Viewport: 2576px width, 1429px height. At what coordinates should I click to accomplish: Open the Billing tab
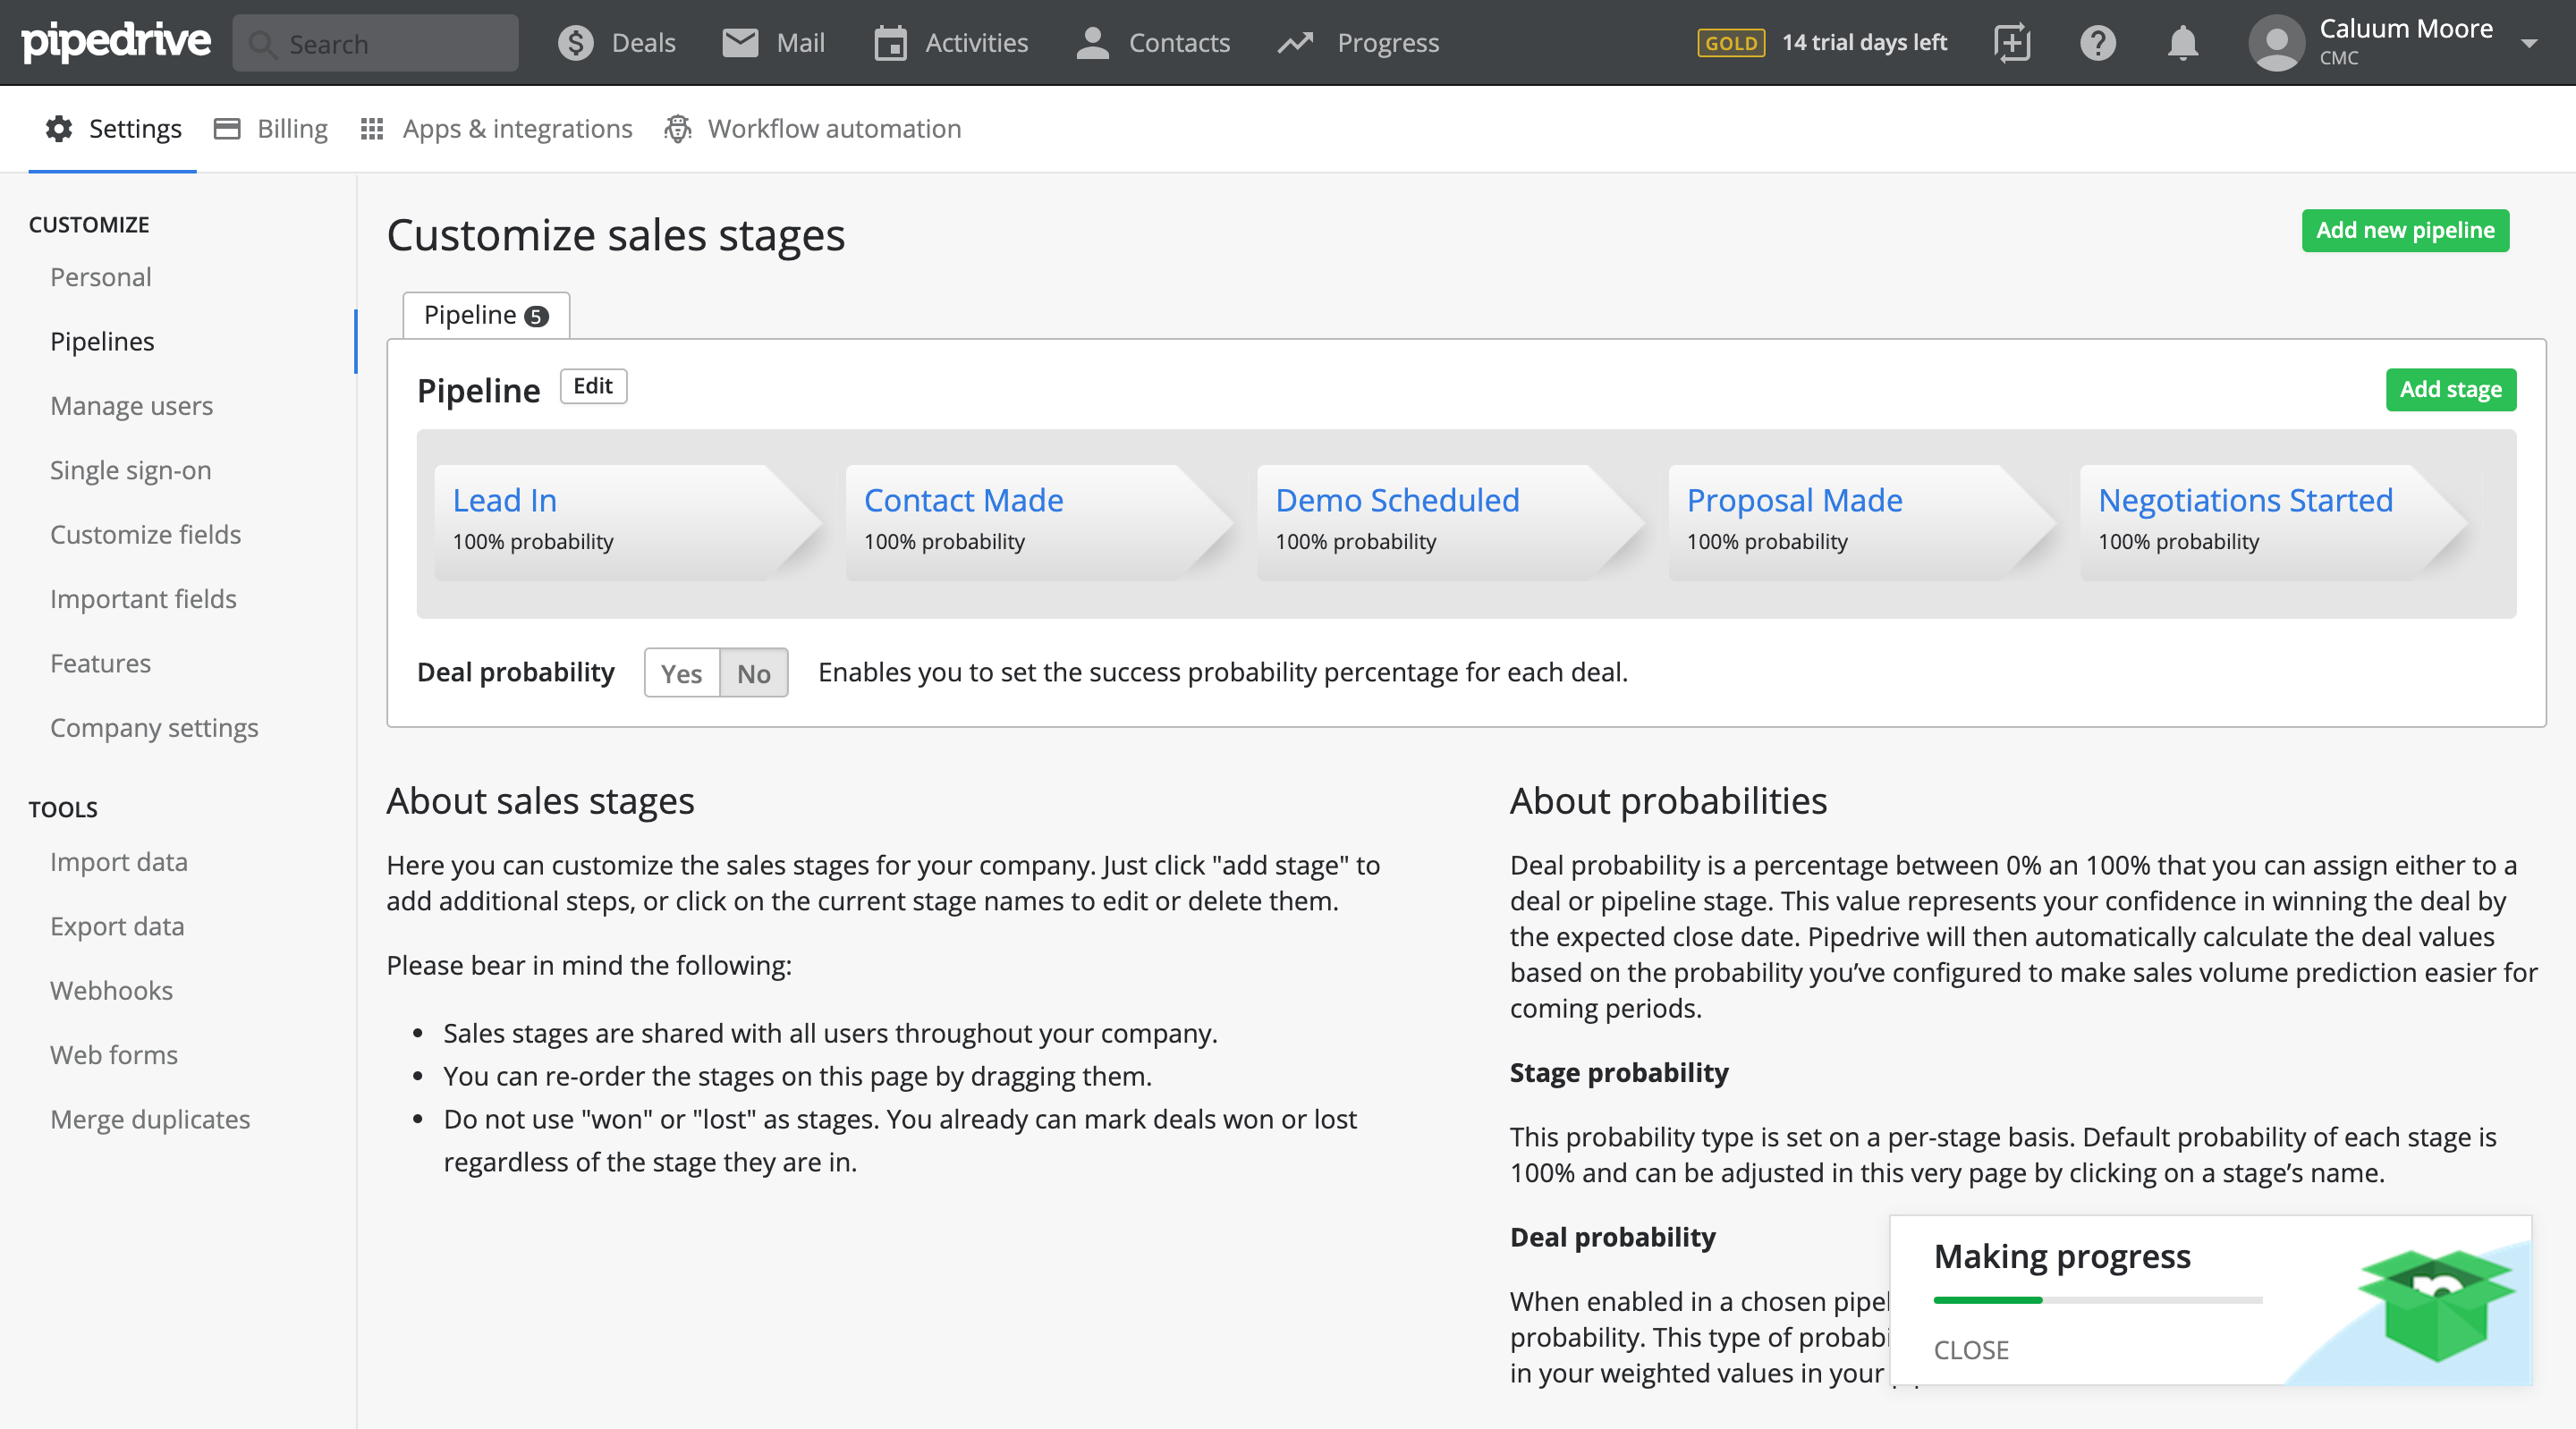coord(271,128)
